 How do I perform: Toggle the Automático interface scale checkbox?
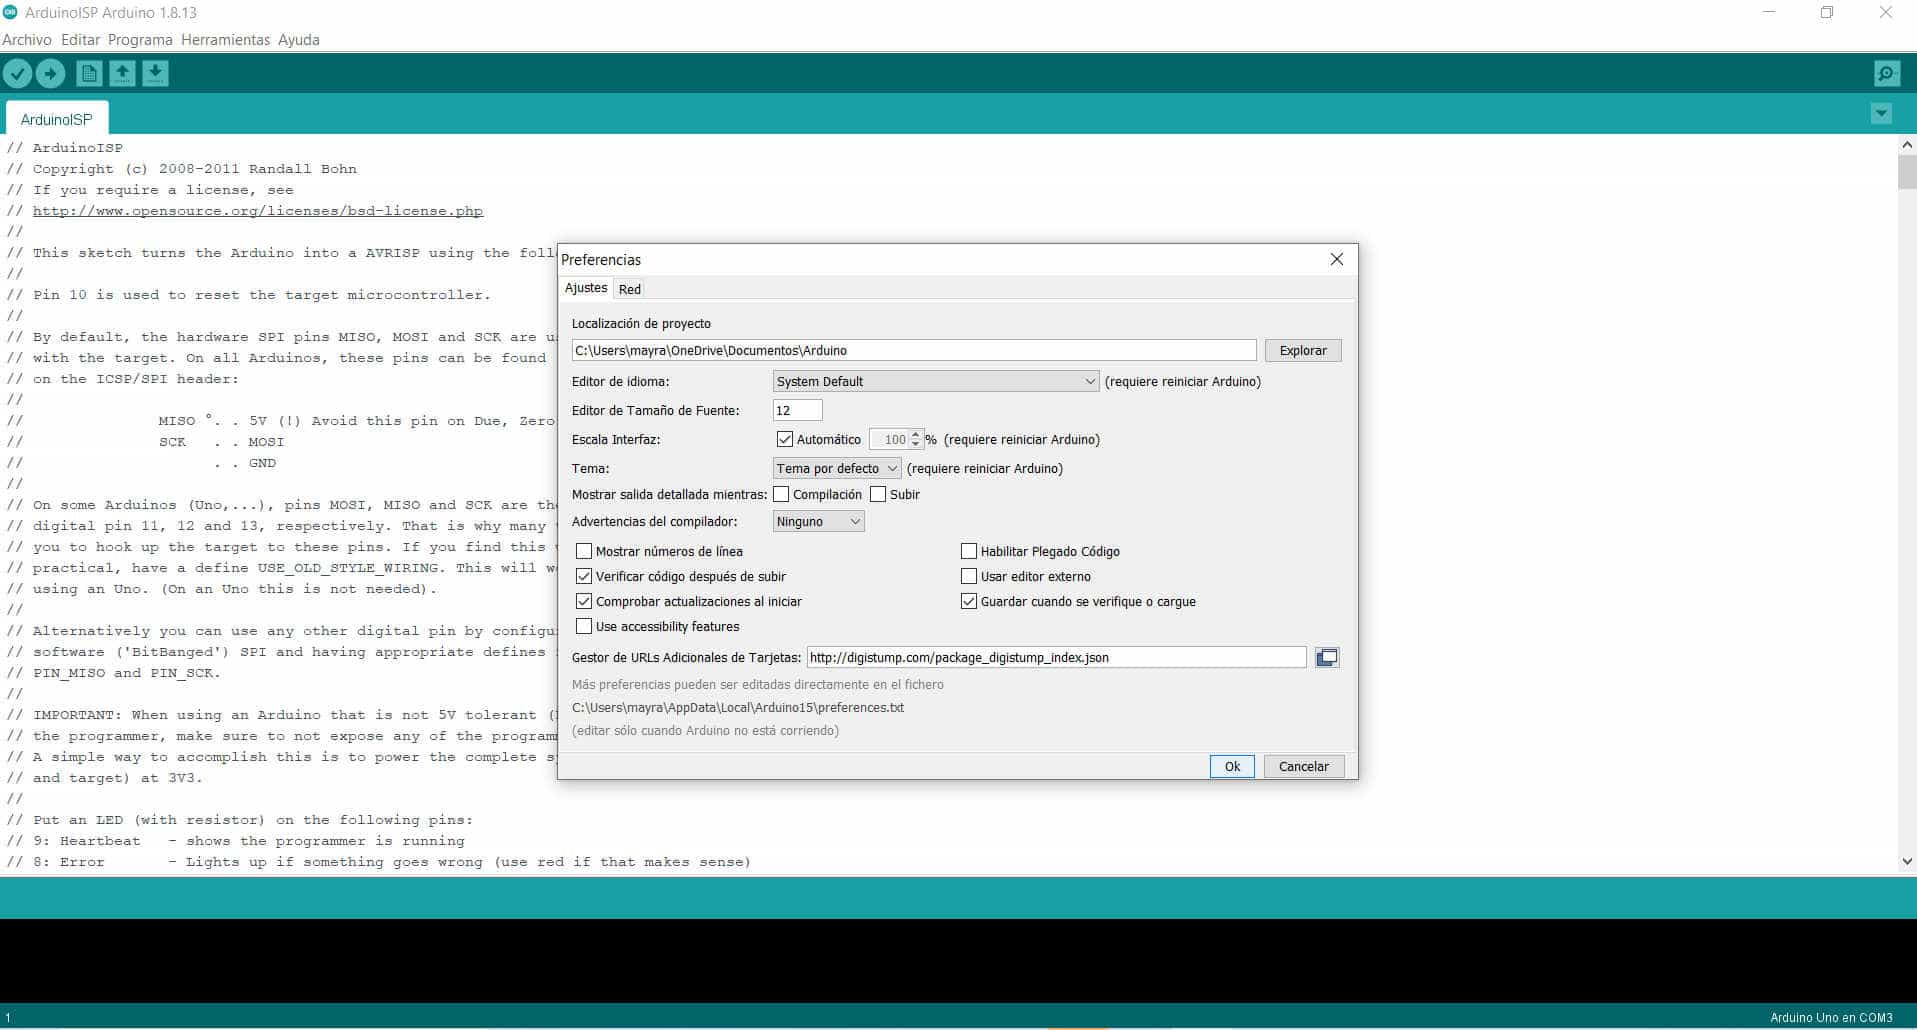point(785,439)
